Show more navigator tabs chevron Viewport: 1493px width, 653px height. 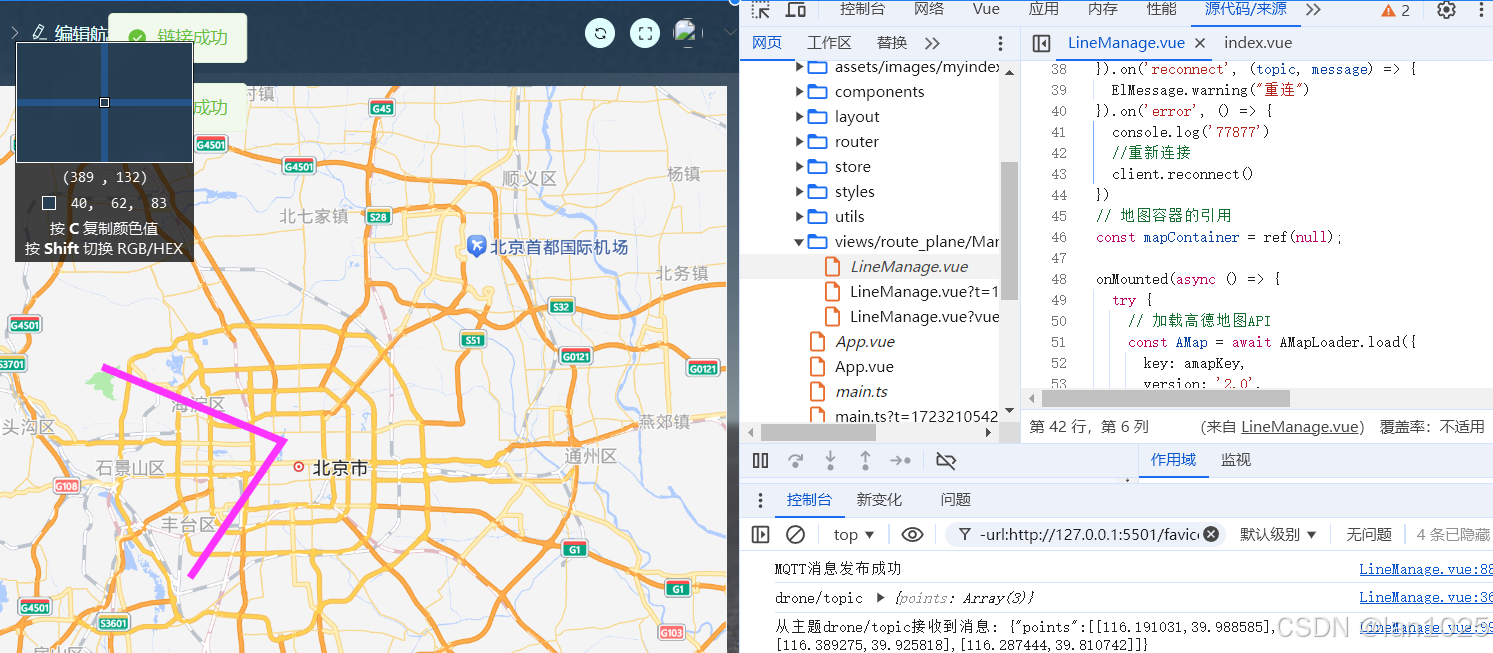click(x=932, y=43)
